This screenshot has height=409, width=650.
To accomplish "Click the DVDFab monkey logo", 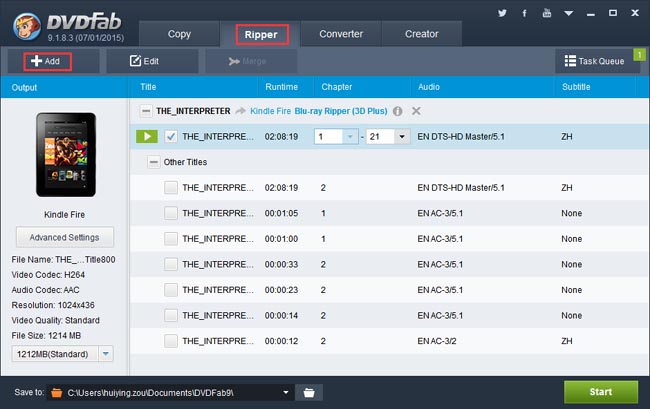I will pyautogui.click(x=27, y=27).
